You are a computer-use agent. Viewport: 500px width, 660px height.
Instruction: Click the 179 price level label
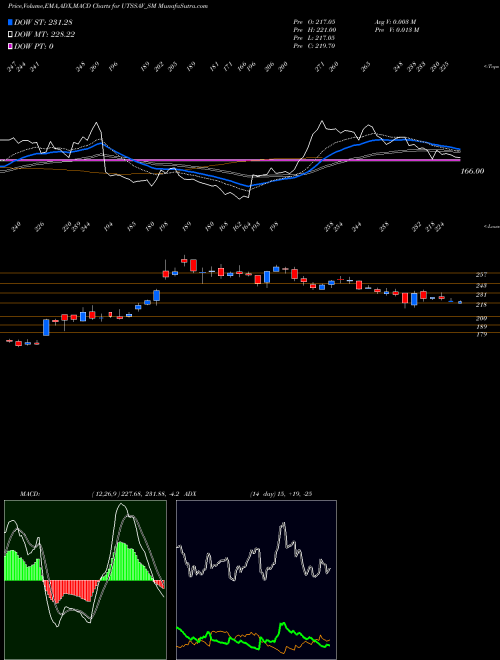(x=481, y=335)
